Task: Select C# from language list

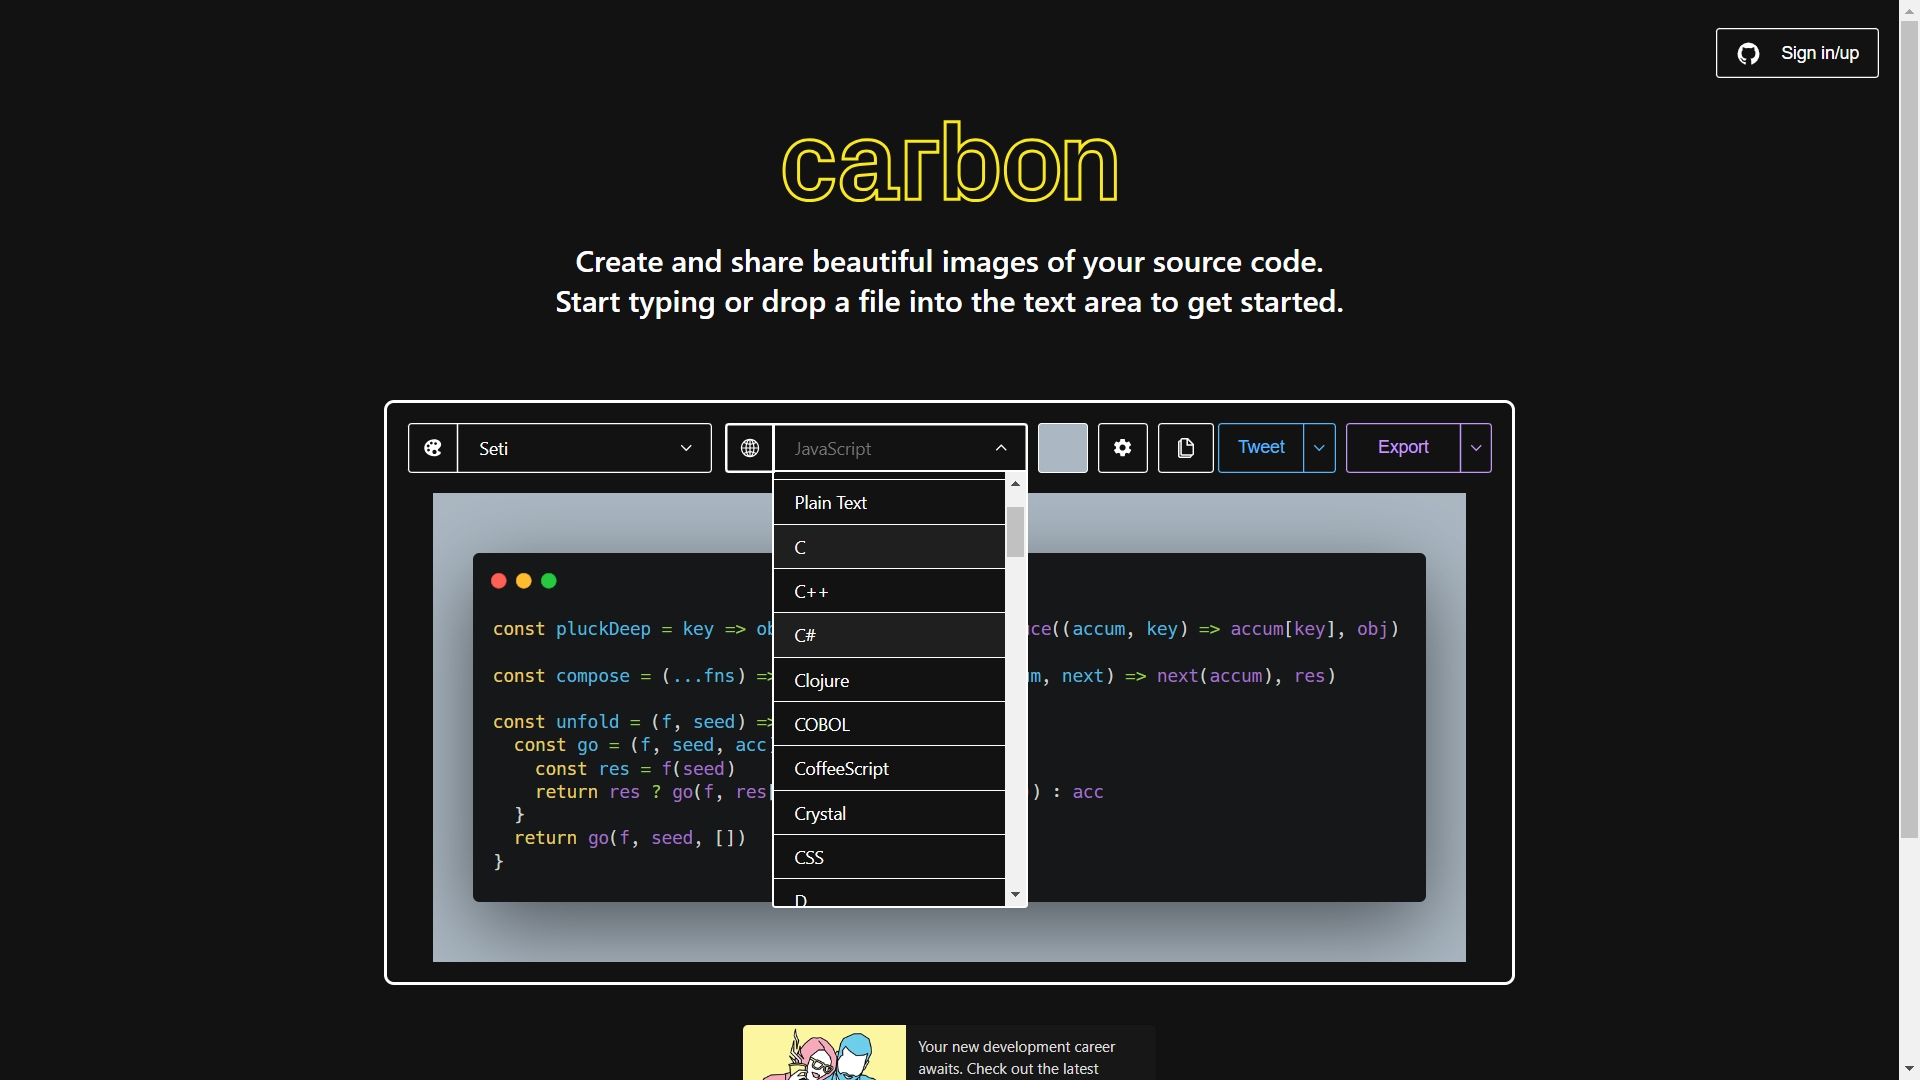Action: tap(889, 635)
